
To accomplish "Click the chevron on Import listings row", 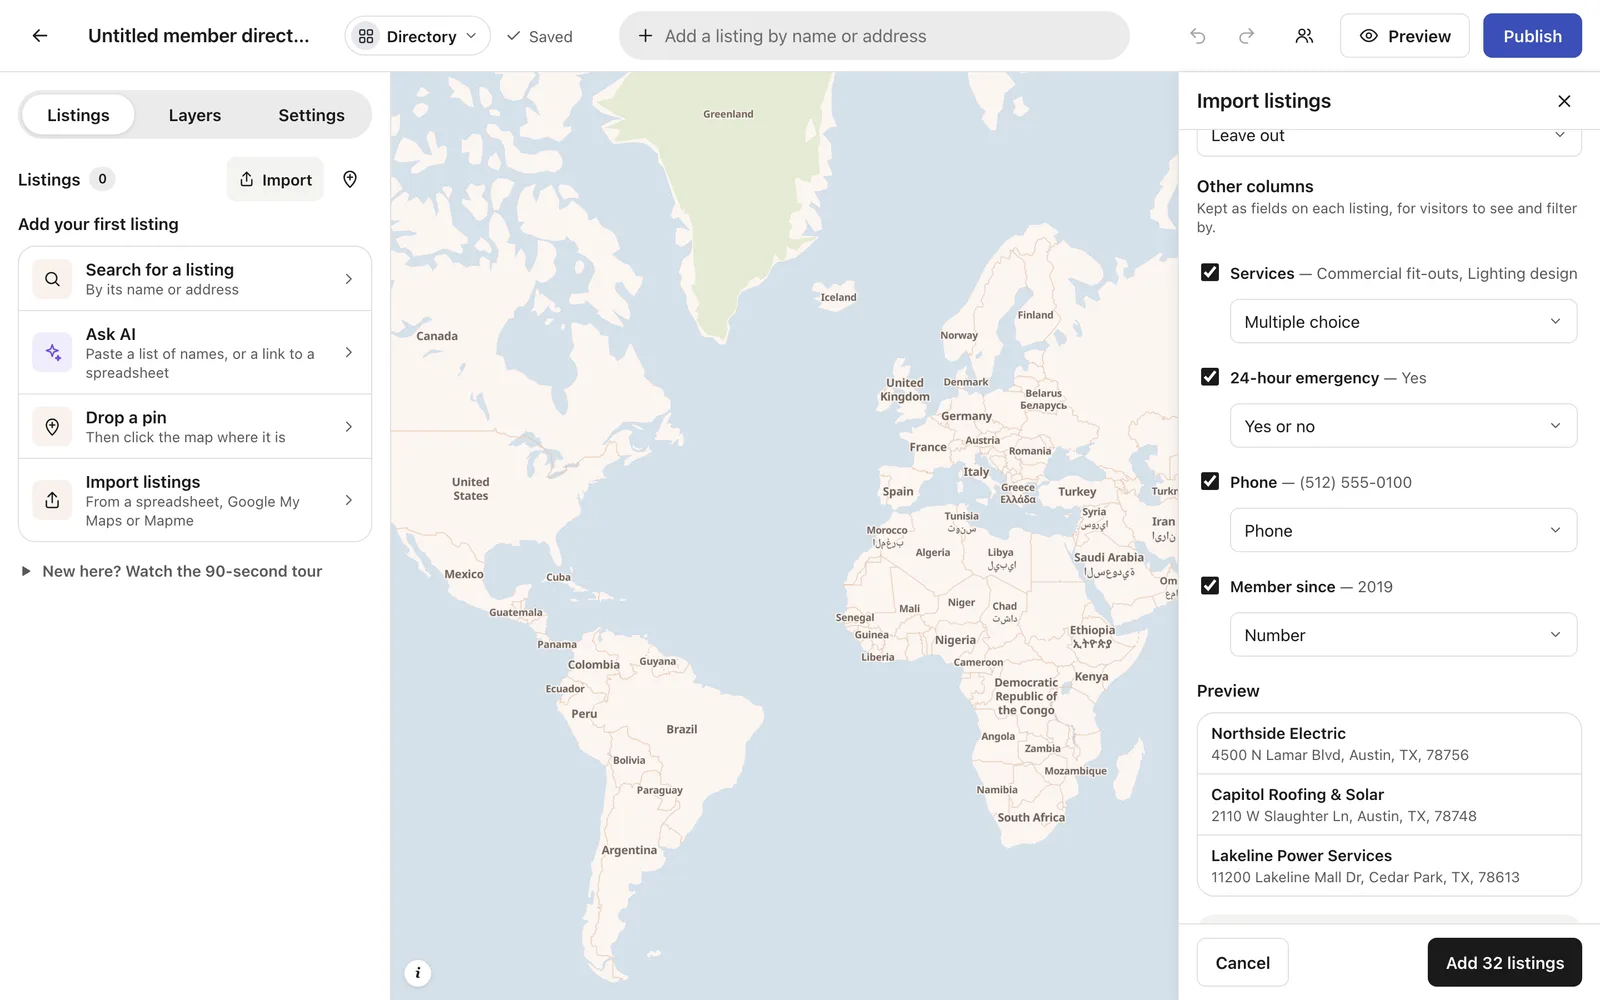I will [348, 500].
